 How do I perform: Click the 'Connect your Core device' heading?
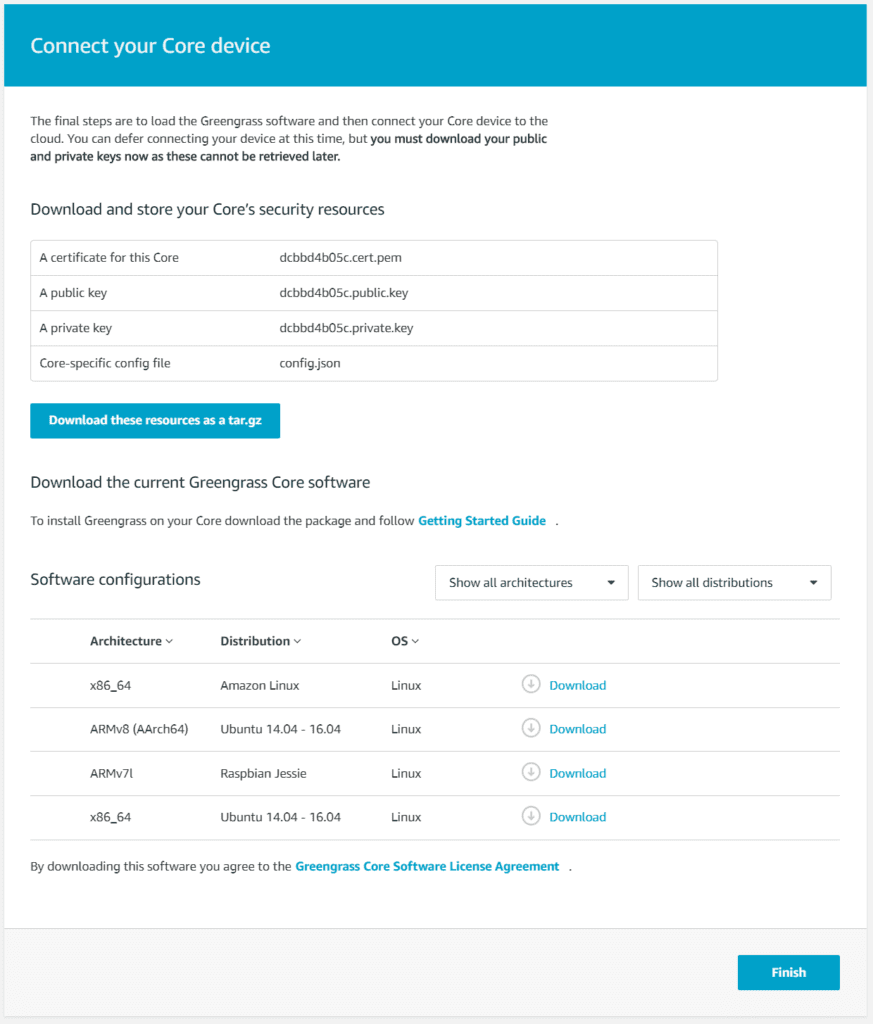pos(150,46)
